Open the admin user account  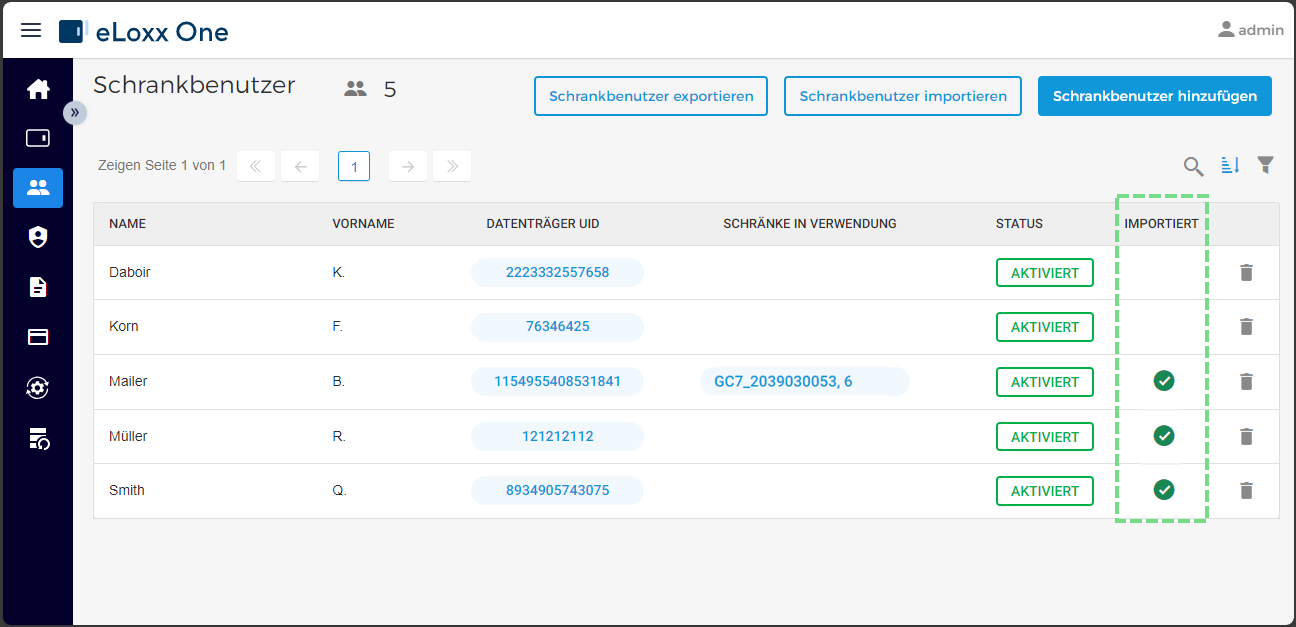[1250, 30]
